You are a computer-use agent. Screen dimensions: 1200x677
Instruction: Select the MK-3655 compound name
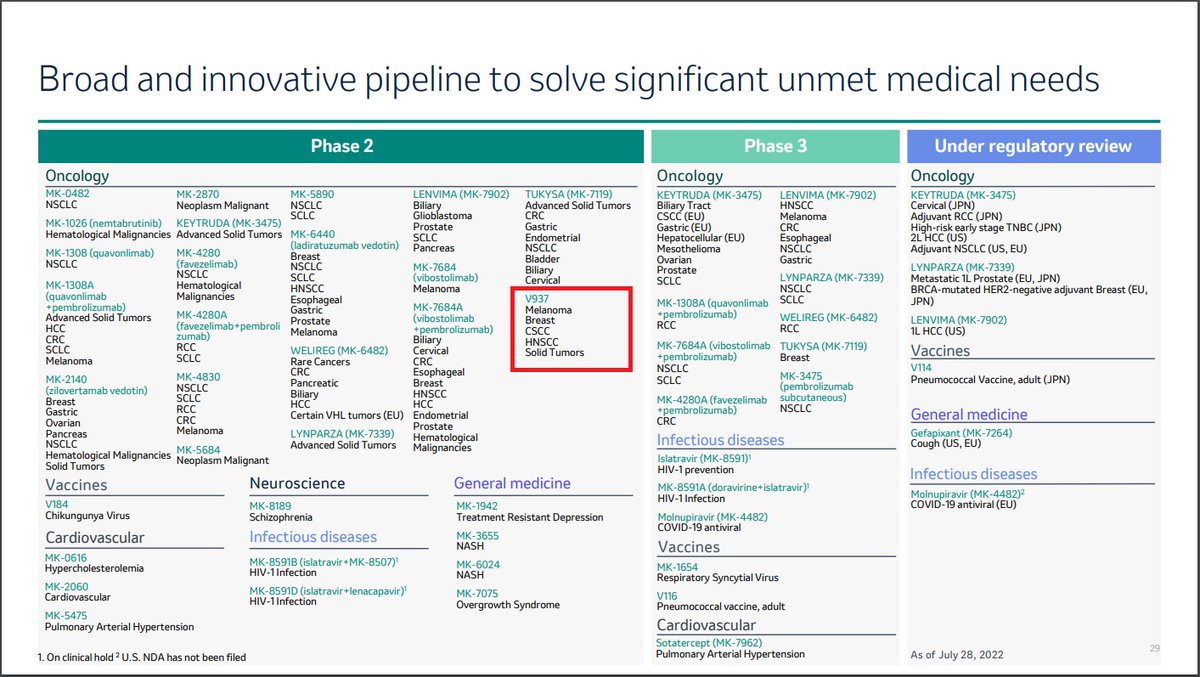[478, 535]
